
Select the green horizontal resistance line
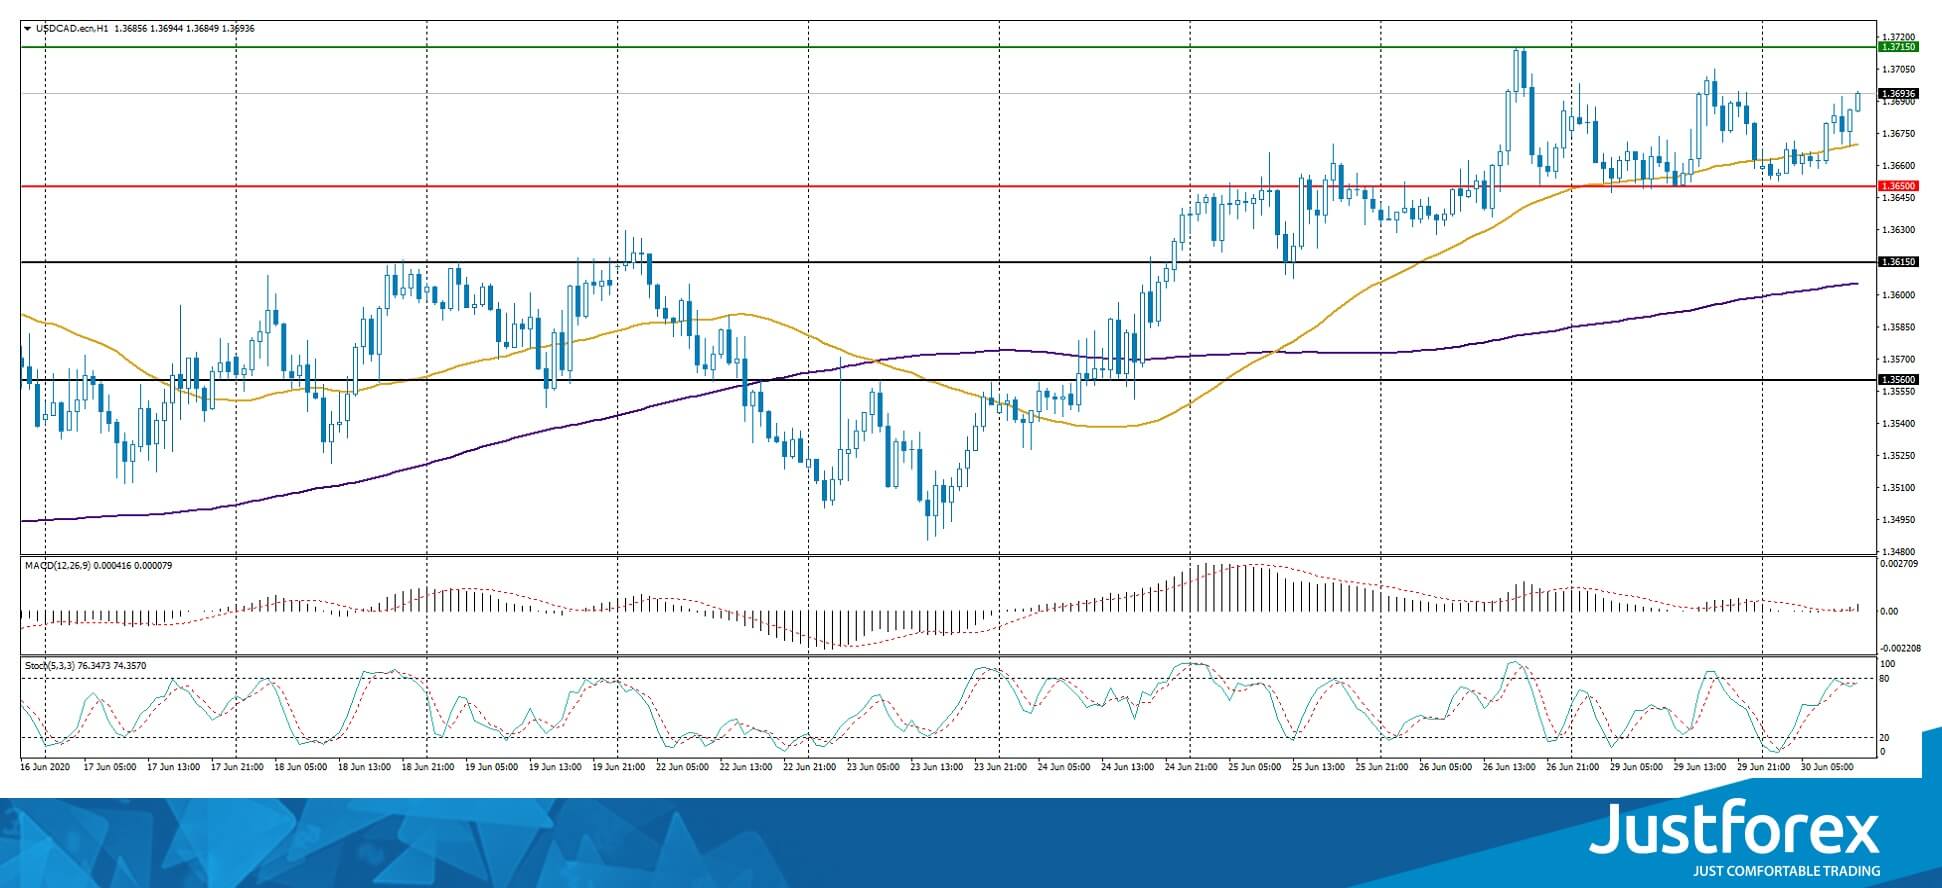[948, 47]
